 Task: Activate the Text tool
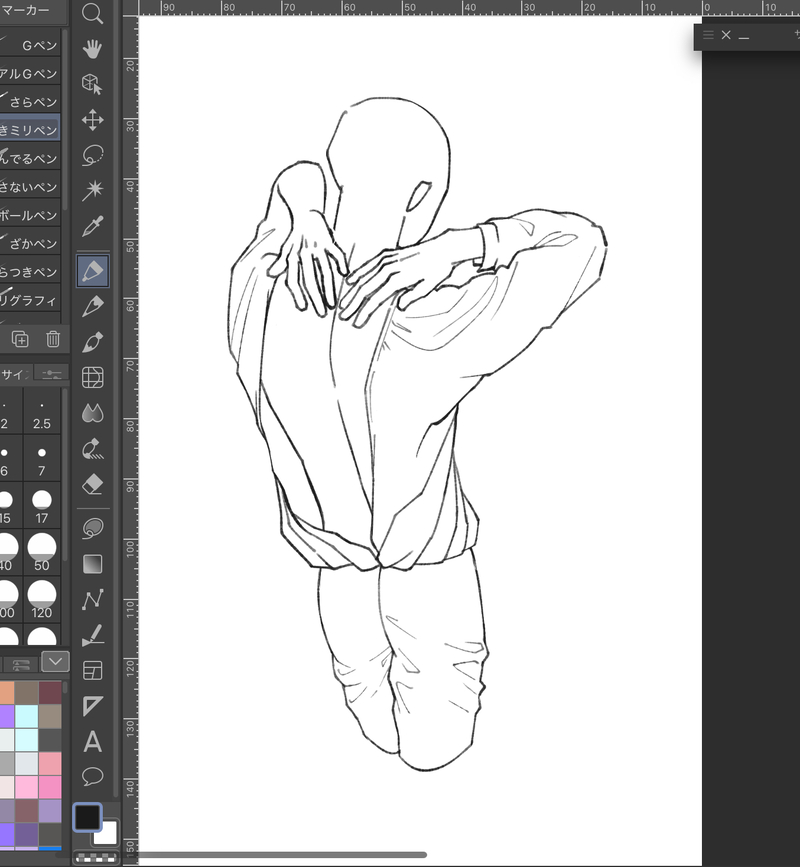[x=92, y=741]
